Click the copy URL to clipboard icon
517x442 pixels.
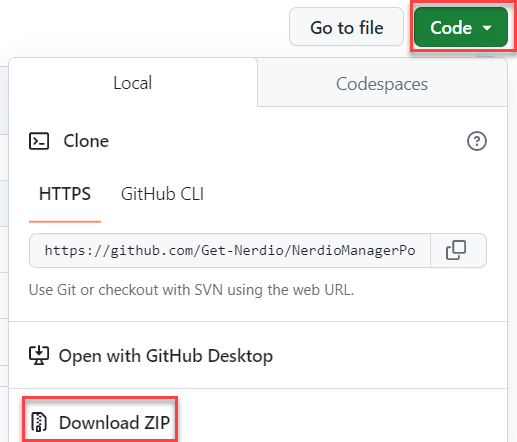[x=456, y=250]
